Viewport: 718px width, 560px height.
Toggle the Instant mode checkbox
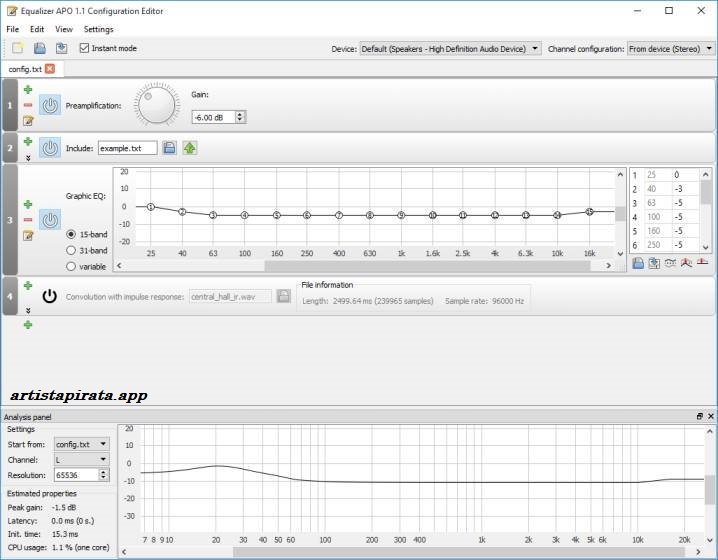84,48
